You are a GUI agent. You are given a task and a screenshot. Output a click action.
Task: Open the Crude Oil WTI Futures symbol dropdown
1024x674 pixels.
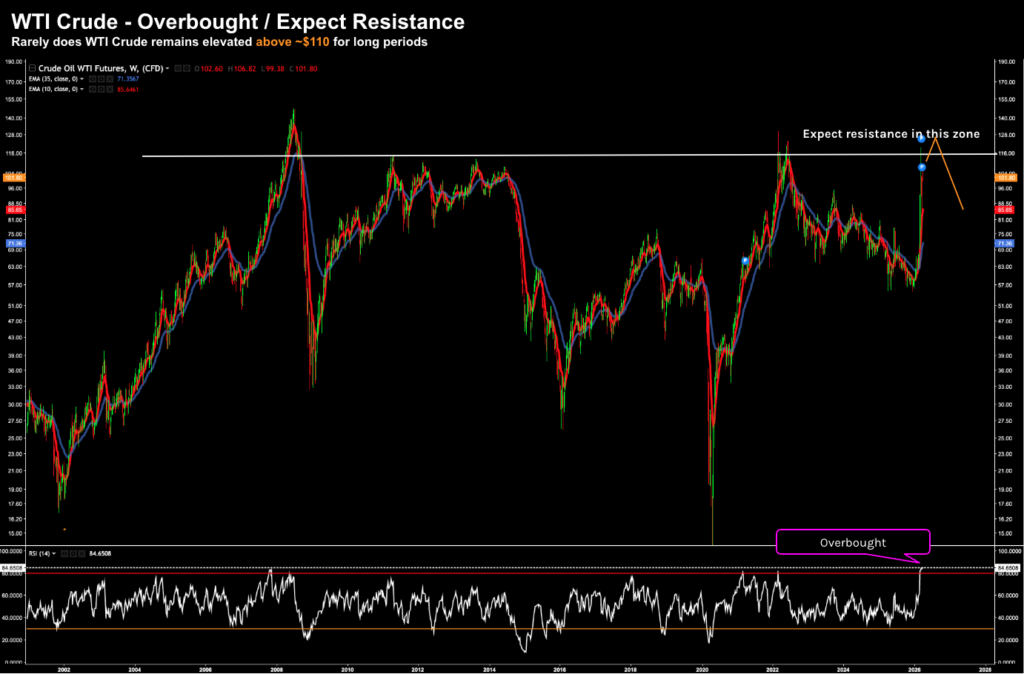click(166, 68)
